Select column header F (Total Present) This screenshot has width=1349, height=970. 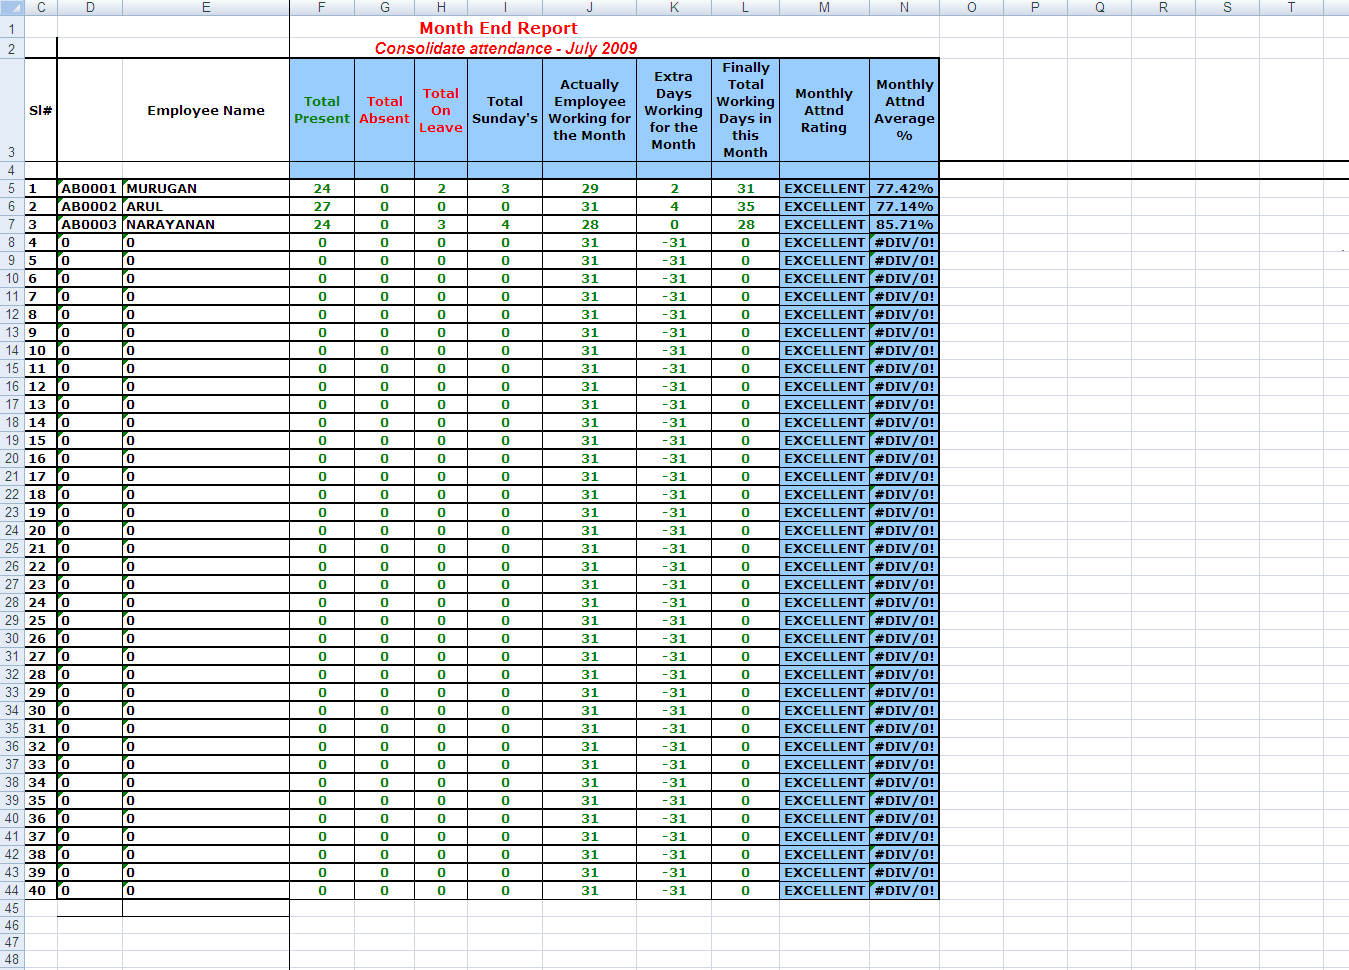pos(321,7)
